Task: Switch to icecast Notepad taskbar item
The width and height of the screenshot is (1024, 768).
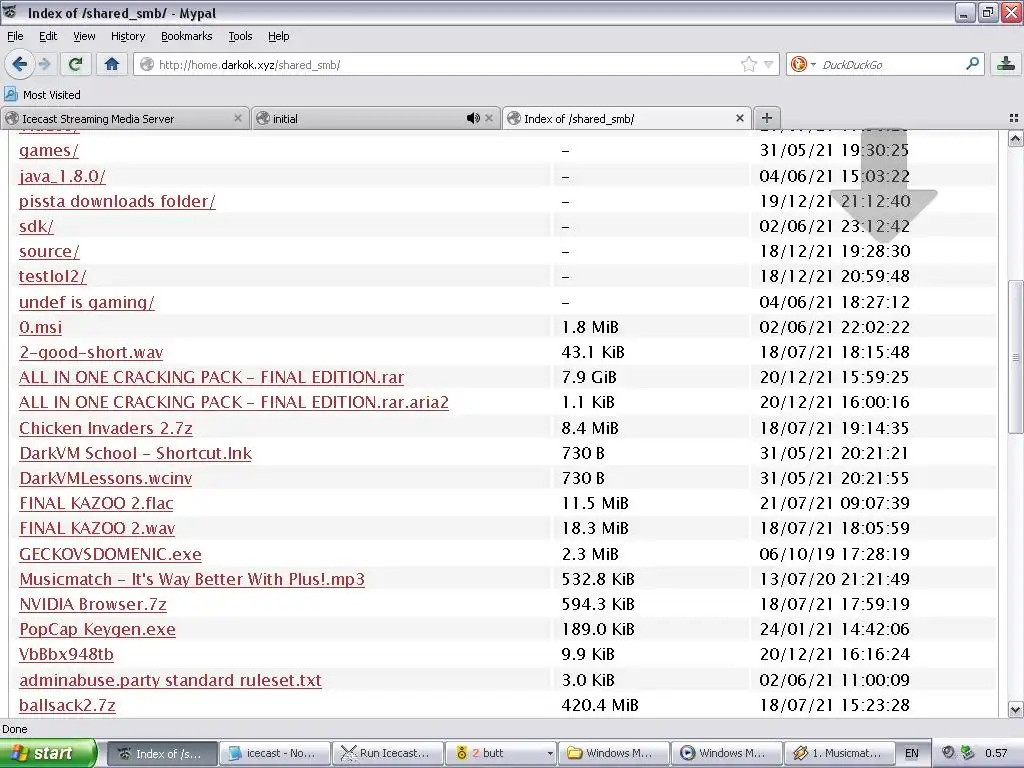Action: (x=274, y=753)
